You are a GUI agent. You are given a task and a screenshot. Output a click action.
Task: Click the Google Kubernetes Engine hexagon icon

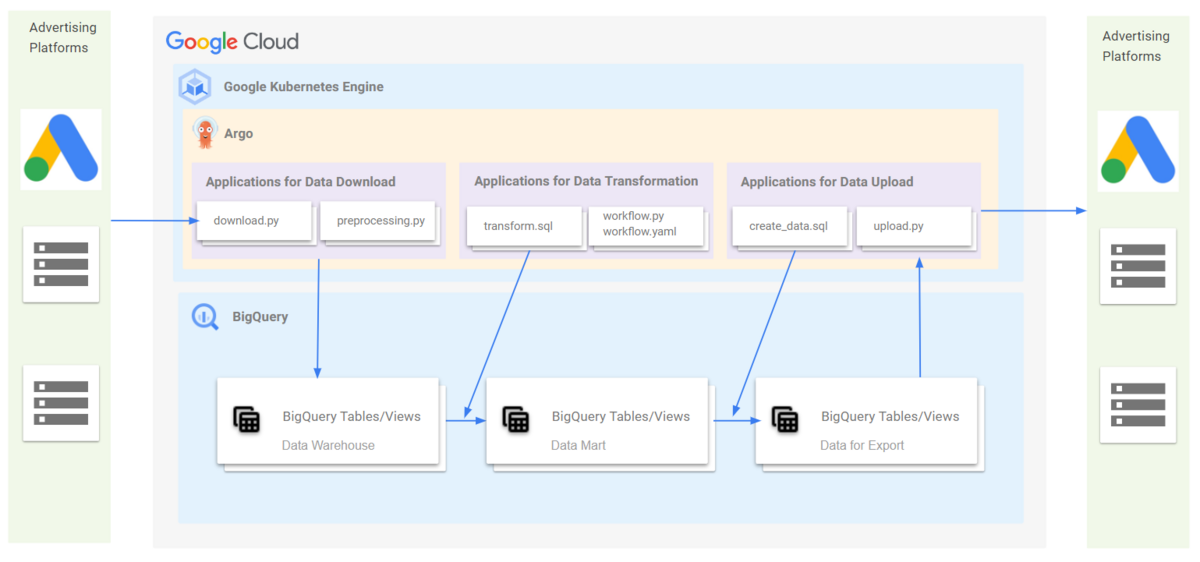coord(195,87)
